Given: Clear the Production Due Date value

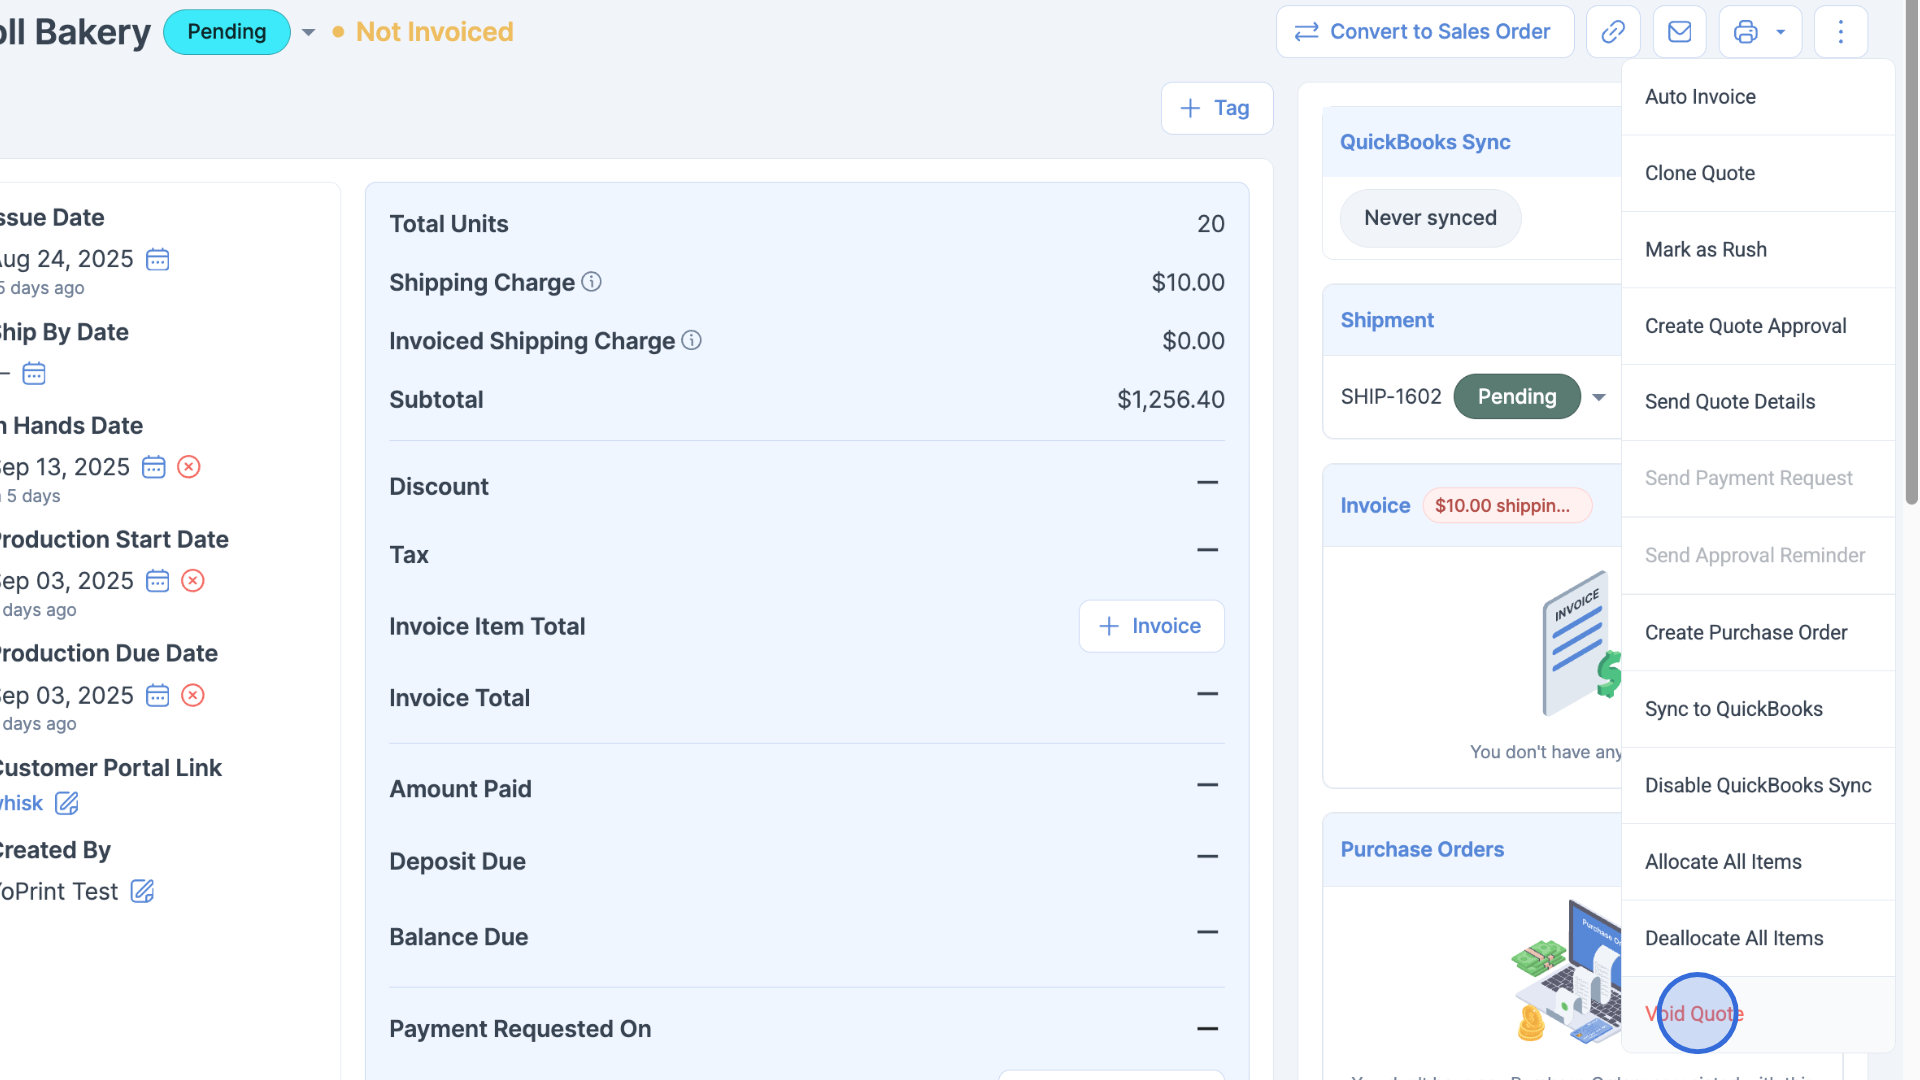Looking at the screenshot, I should [193, 695].
